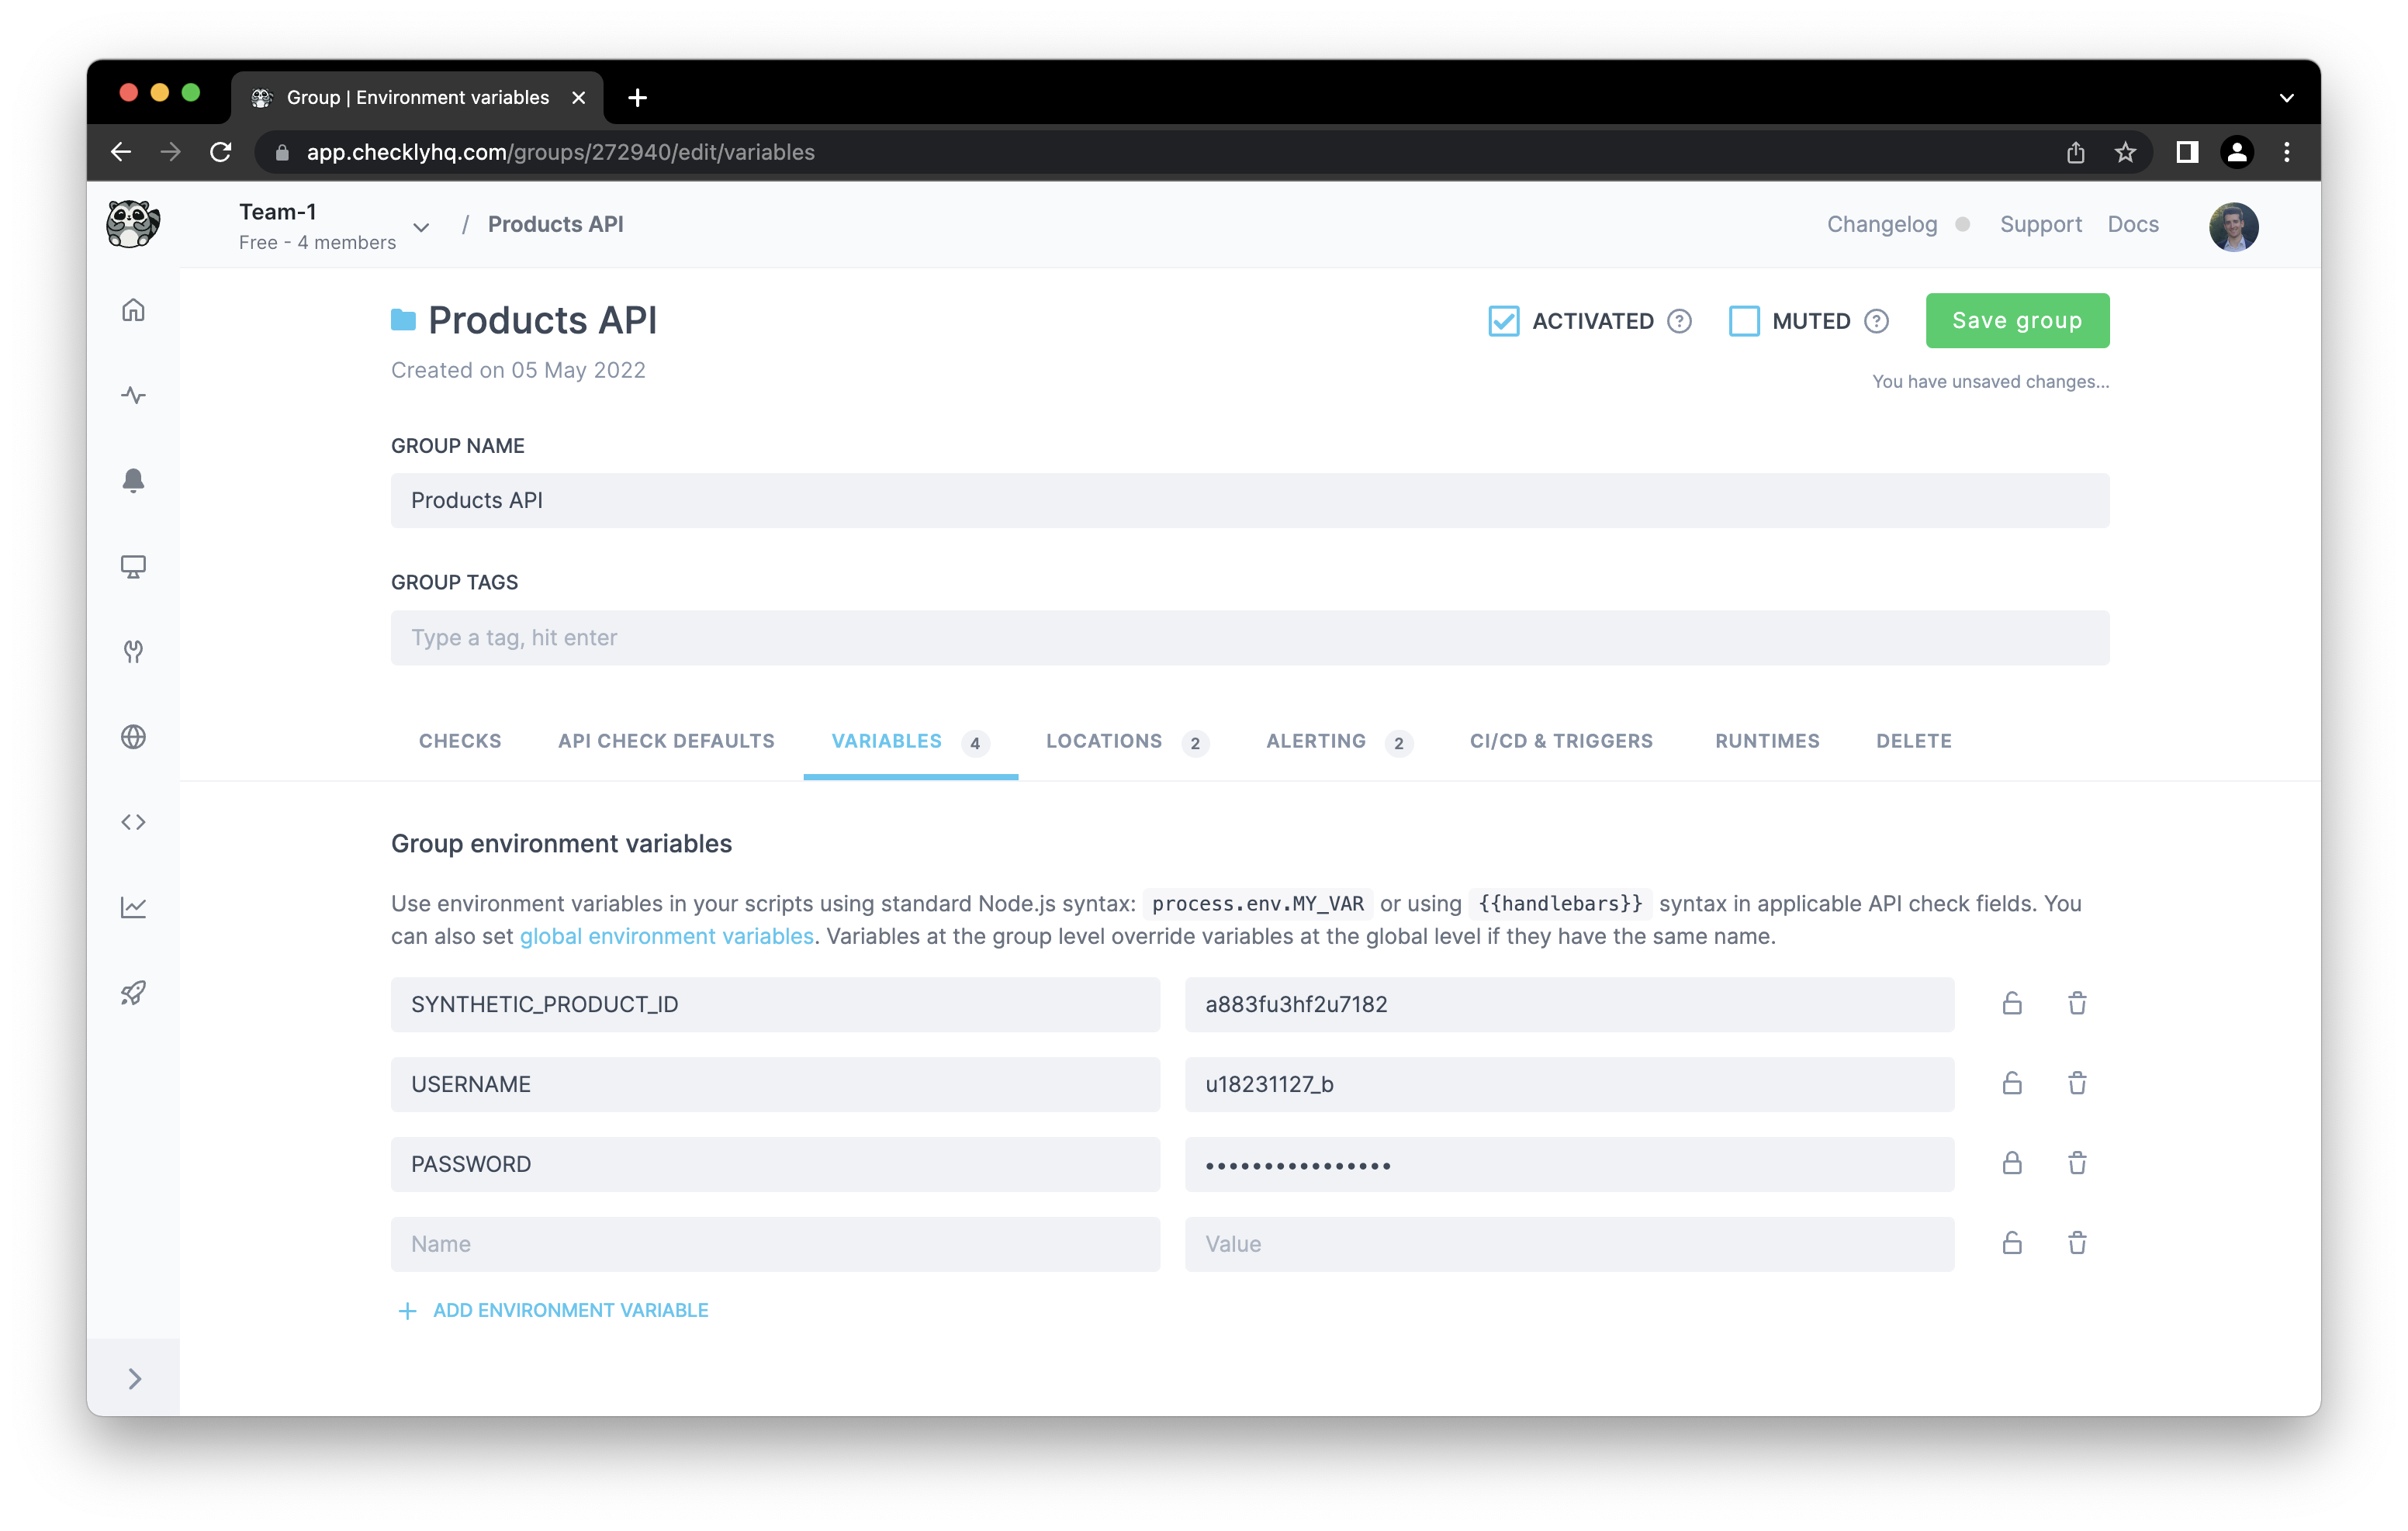This screenshot has height=1531, width=2408.
Task: Expand the Team-1 account dropdown
Action: (421, 227)
